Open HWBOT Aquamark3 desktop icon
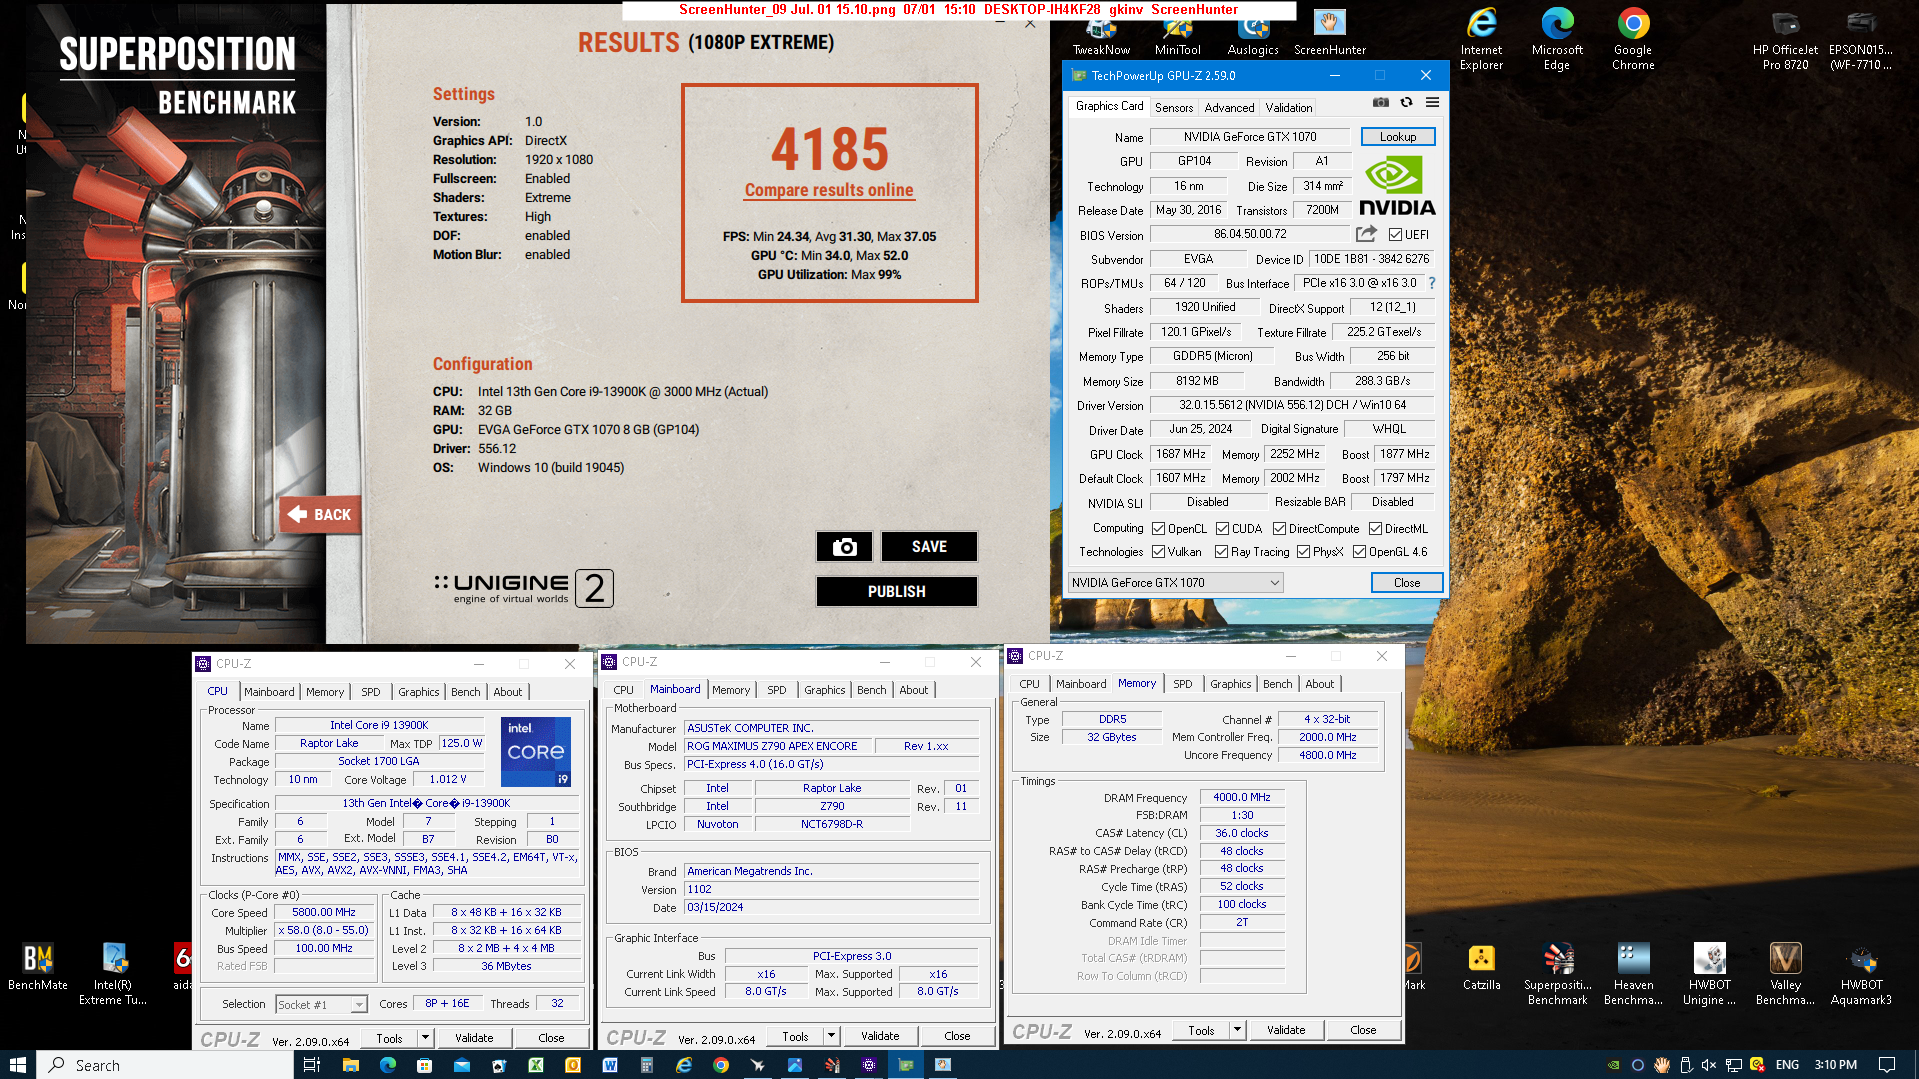The height and width of the screenshot is (1079, 1919). [x=1861, y=975]
